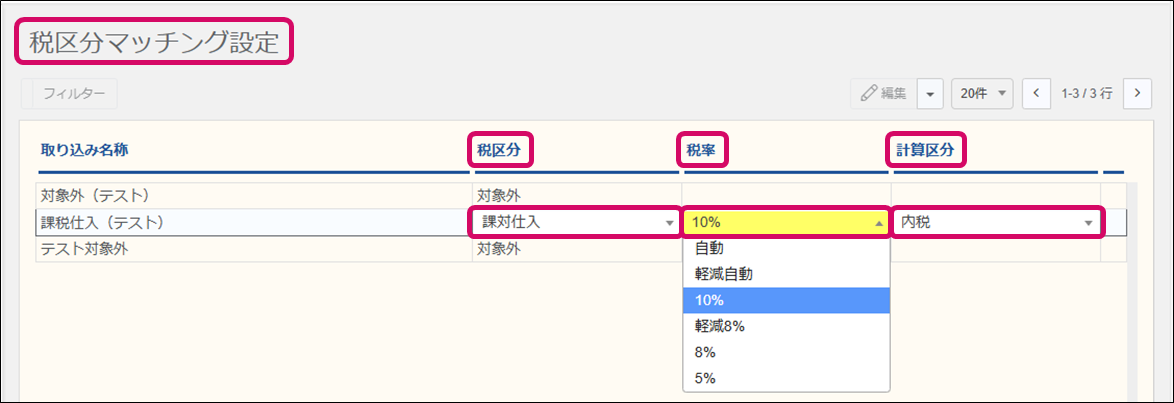Screen dimensions: 1174x403
Task: Click the pencil 編集 edit button
Action: [882, 94]
